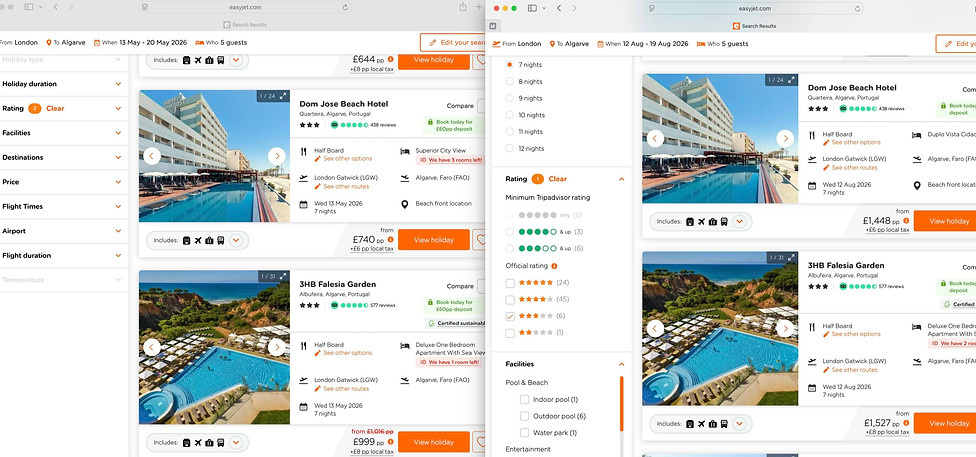
Task: Open To Algarve field in right window
Action: click(569, 44)
